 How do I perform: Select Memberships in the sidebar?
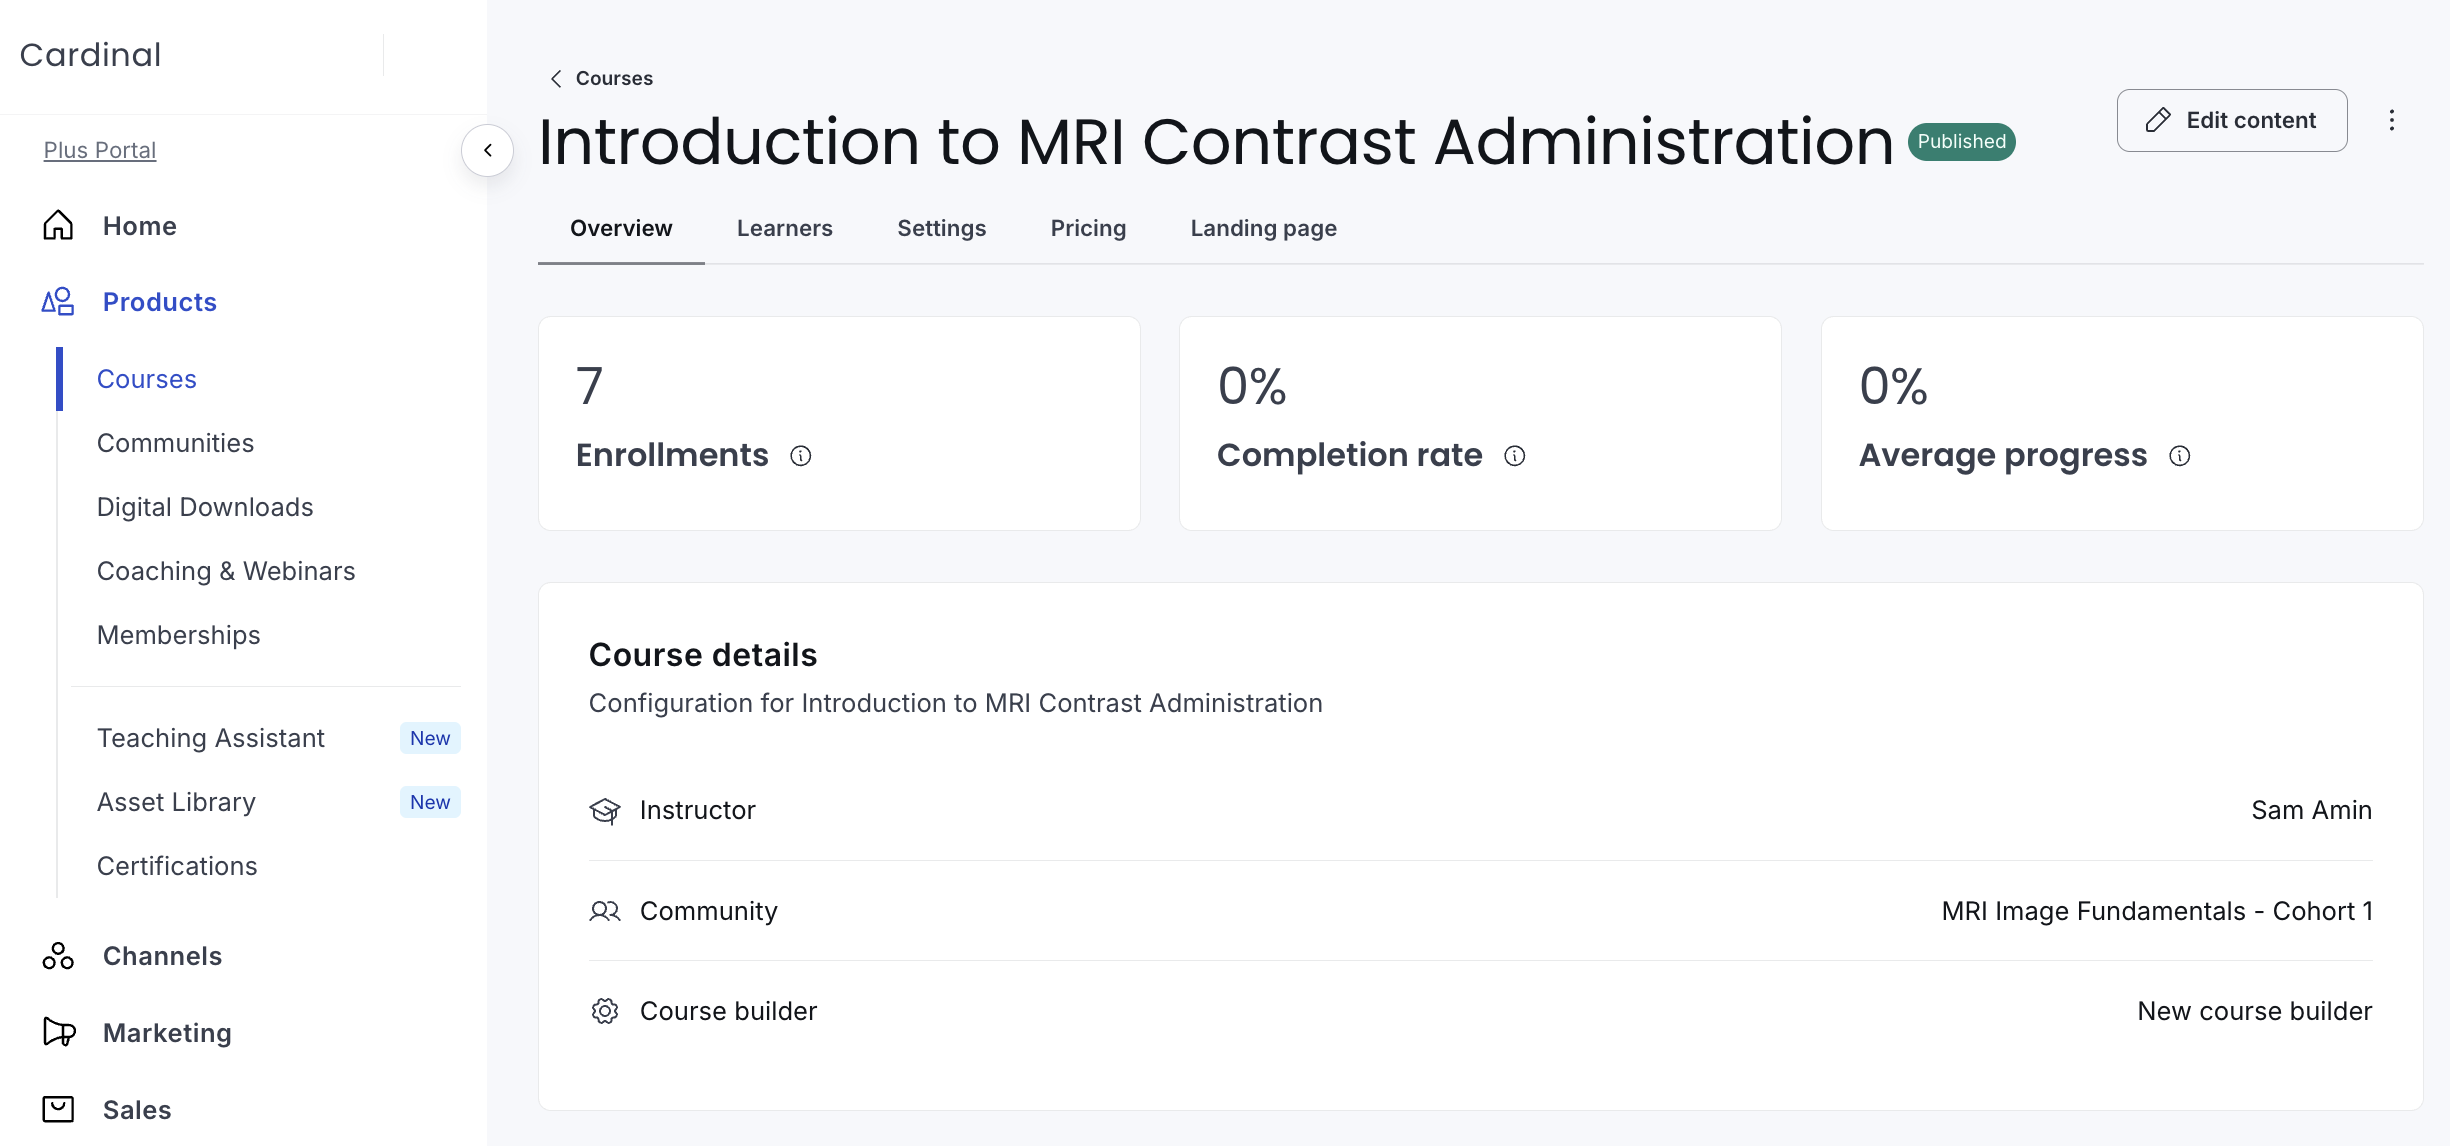[179, 635]
